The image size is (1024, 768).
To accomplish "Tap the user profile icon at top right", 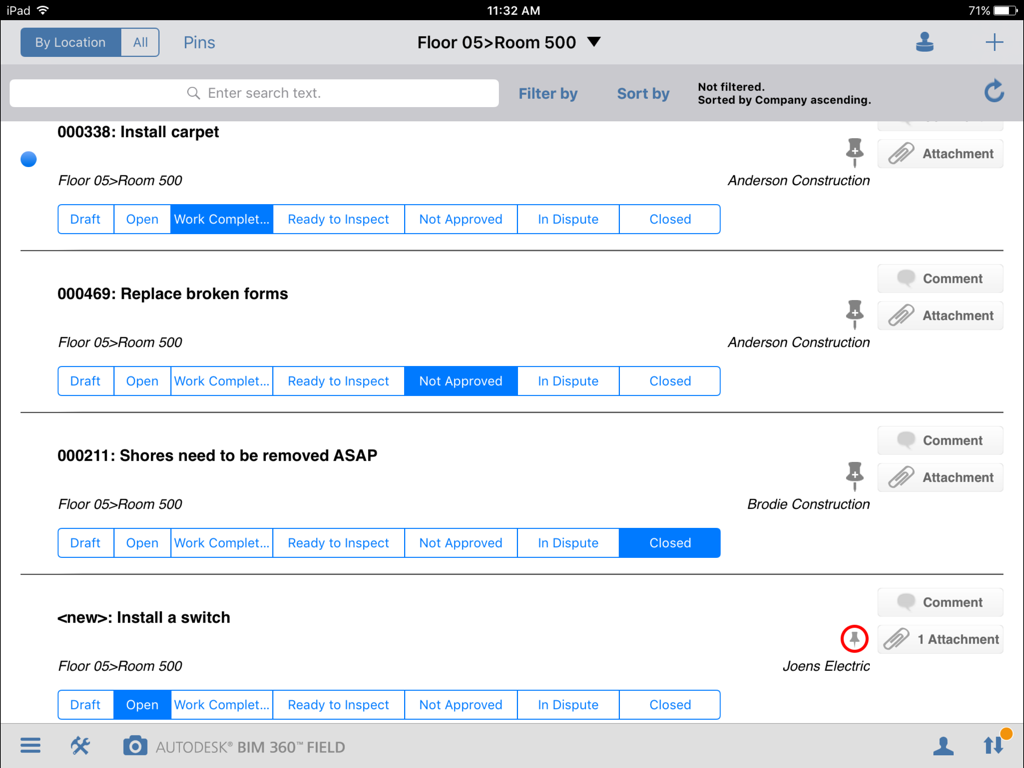I will (x=924, y=42).
